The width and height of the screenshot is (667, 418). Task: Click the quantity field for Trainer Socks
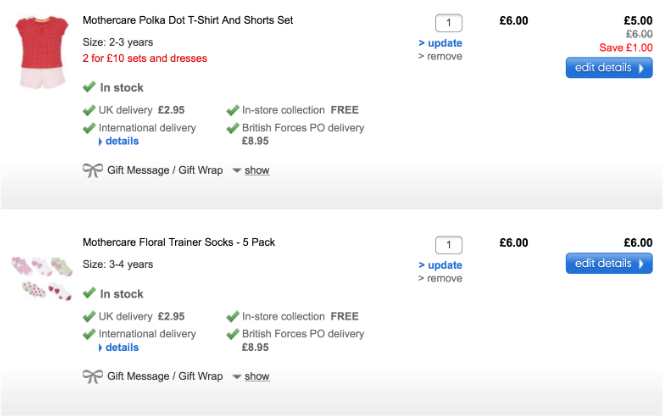[449, 245]
